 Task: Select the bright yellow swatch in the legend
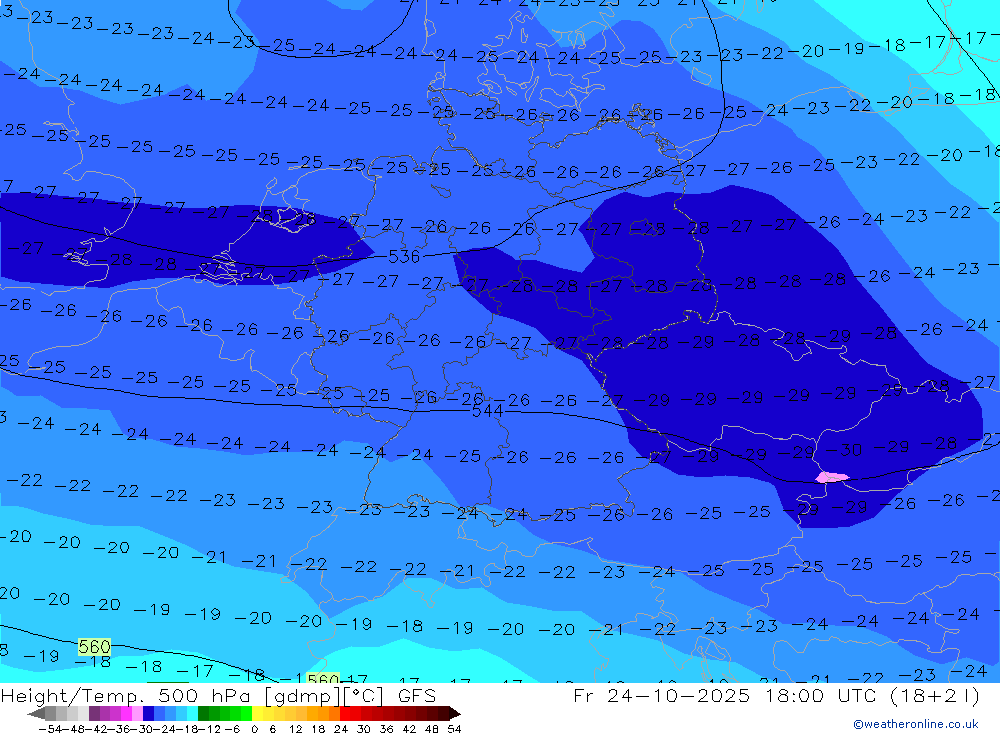pos(258,713)
